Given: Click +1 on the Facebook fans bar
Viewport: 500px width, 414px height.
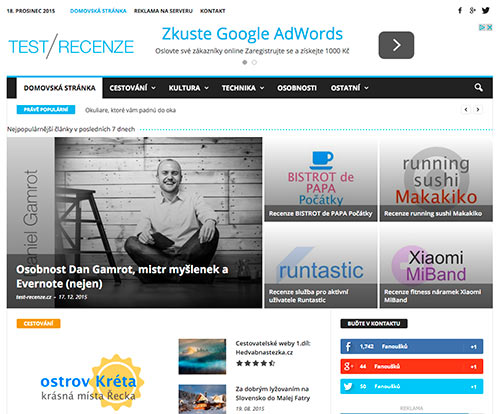Looking at the screenshot, I should click(x=473, y=347).
